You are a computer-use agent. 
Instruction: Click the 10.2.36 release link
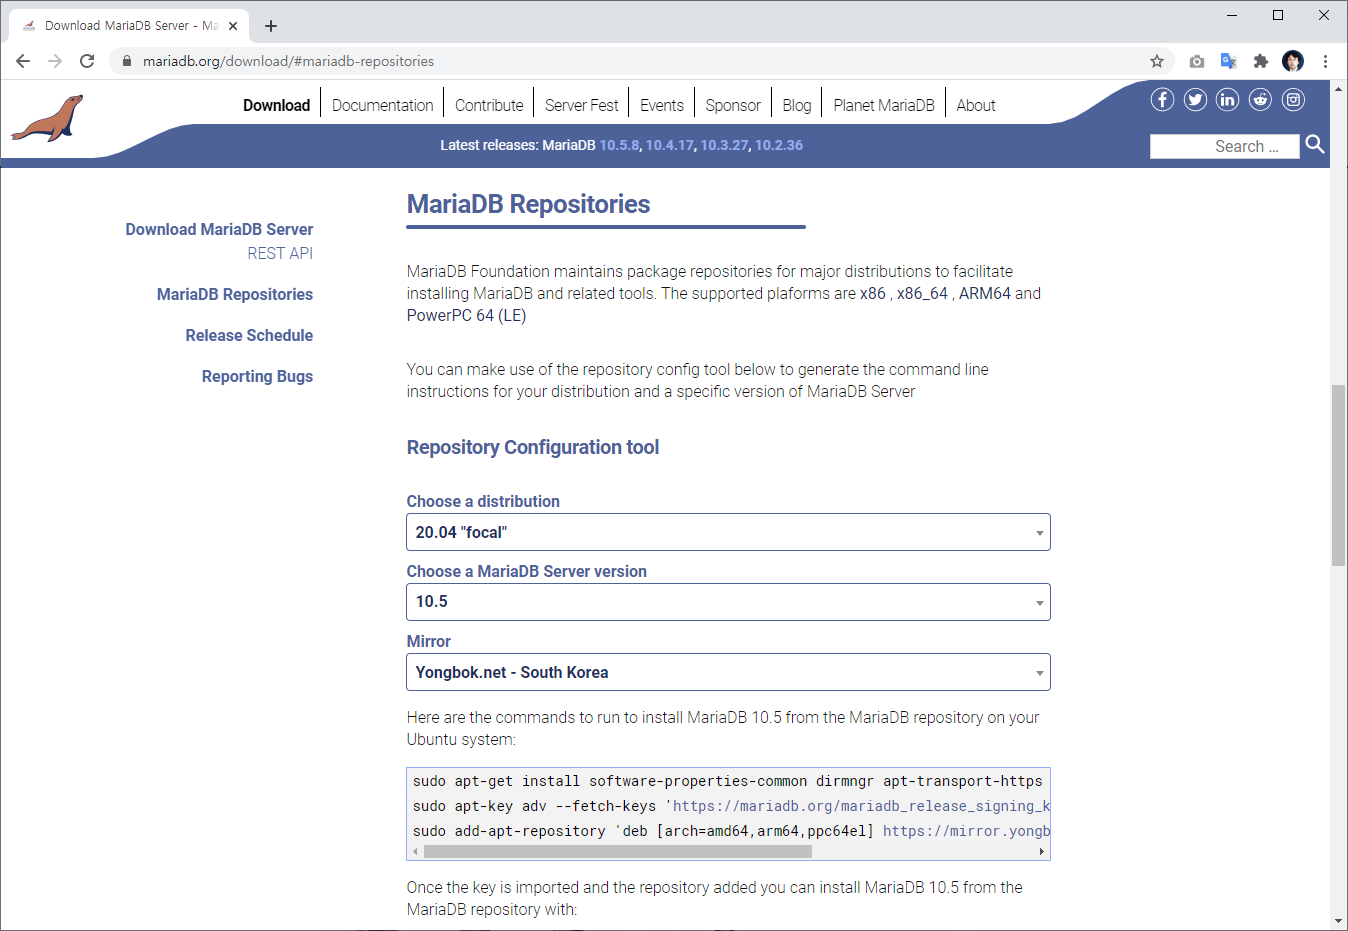pos(779,145)
